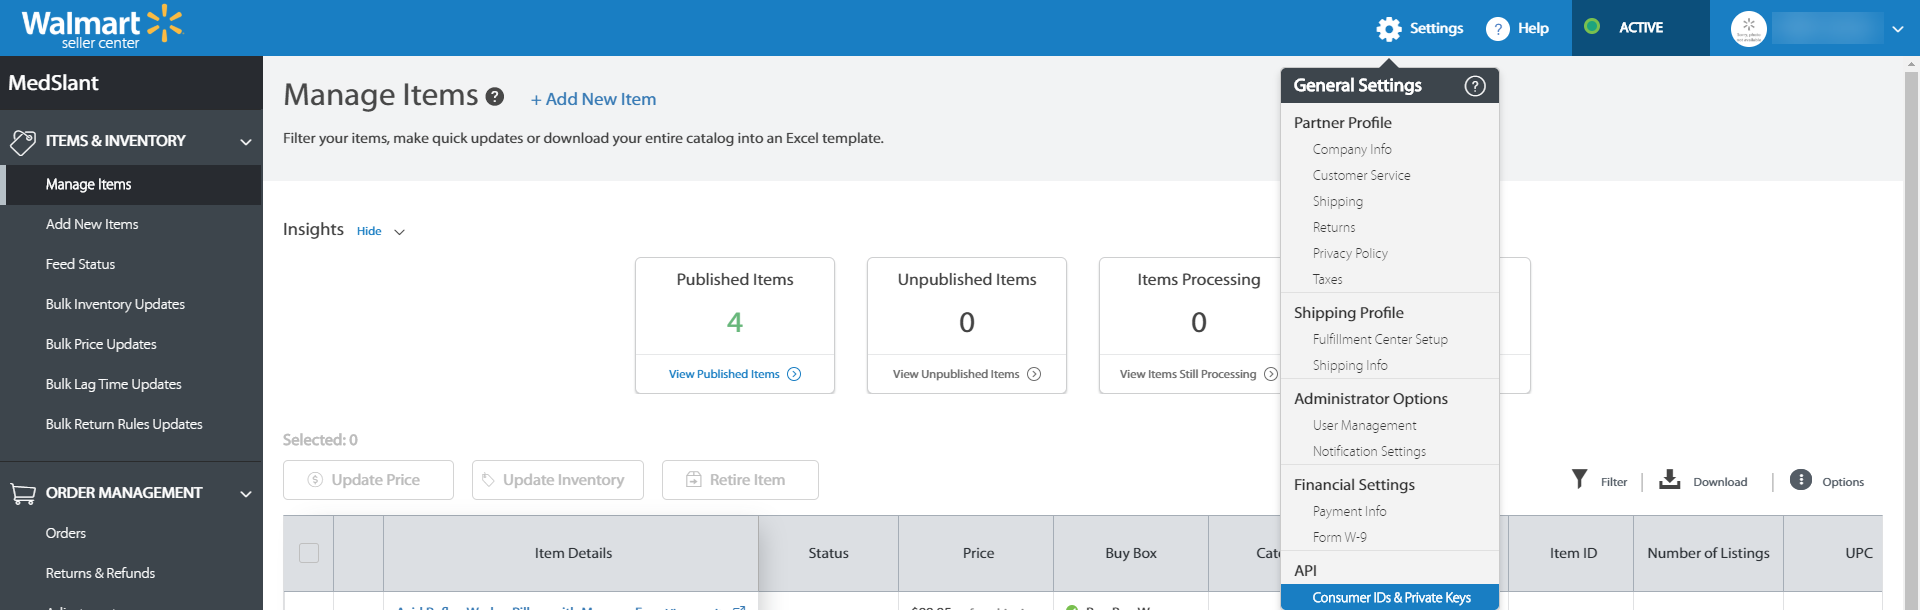Open User Management settings entry
This screenshot has height=610, width=1920.
click(1364, 425)
